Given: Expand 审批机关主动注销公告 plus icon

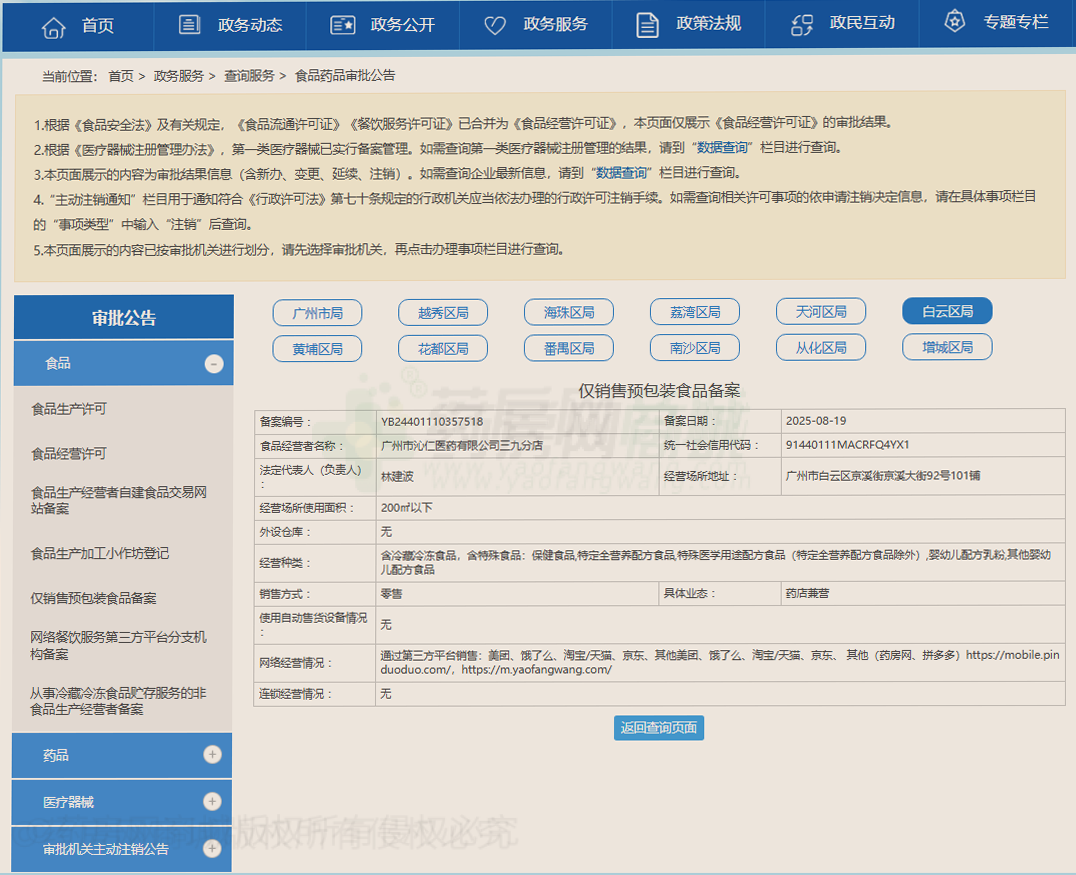Looking at the screenshot, I should [x=212, y=848].
